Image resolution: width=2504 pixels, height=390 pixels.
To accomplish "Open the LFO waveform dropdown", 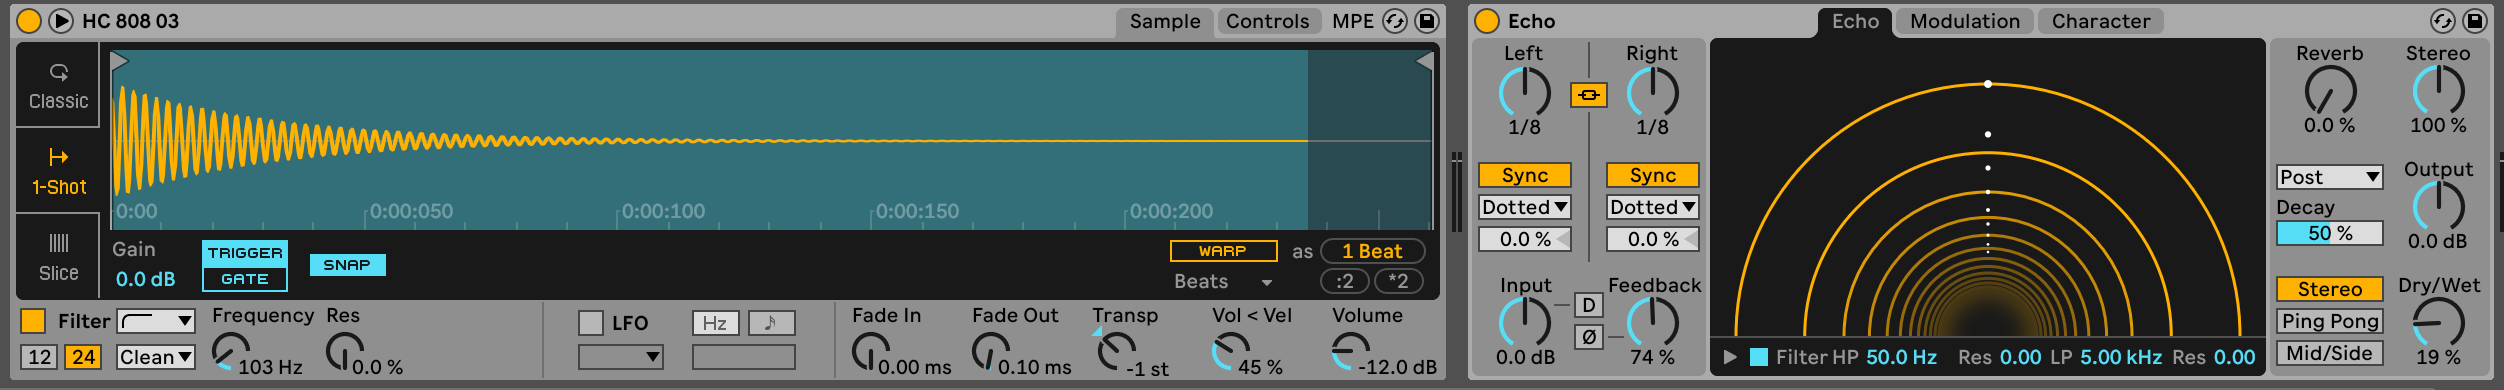I will click(x=621, y=357).
